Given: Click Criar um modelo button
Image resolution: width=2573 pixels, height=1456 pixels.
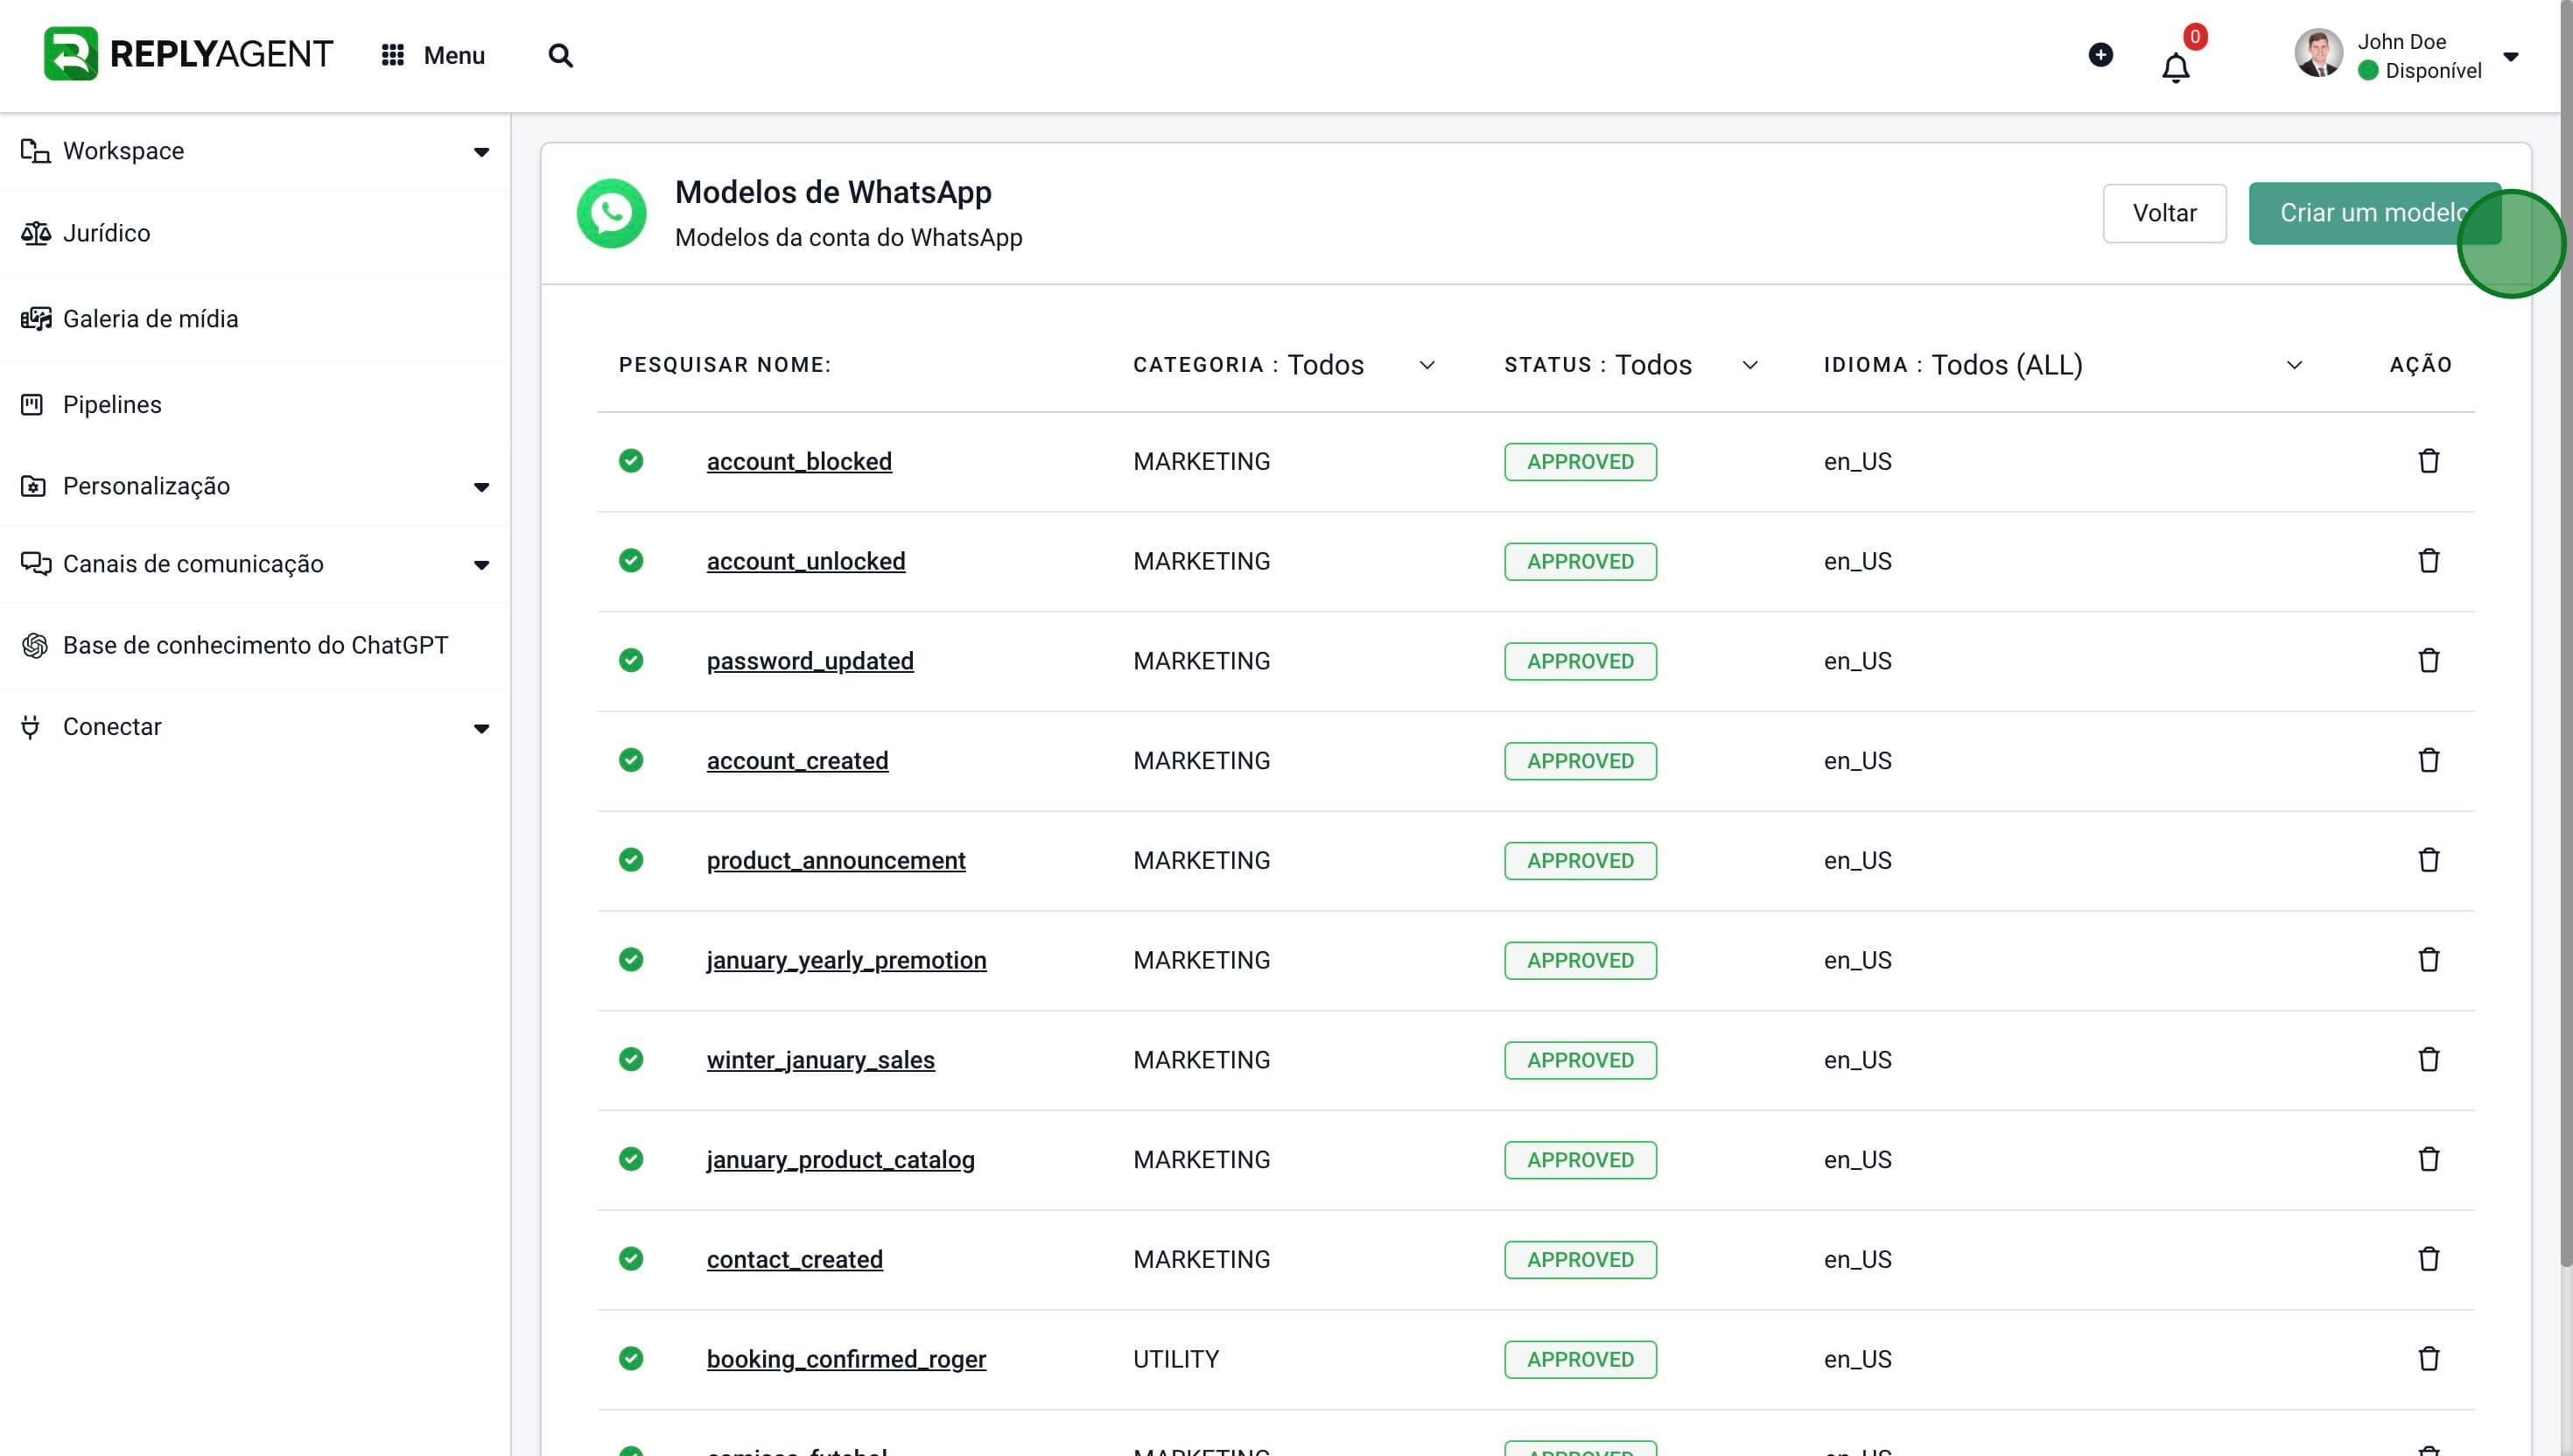Looking at the screenshot, I should pyautogui.click(x=2374, y=213).
